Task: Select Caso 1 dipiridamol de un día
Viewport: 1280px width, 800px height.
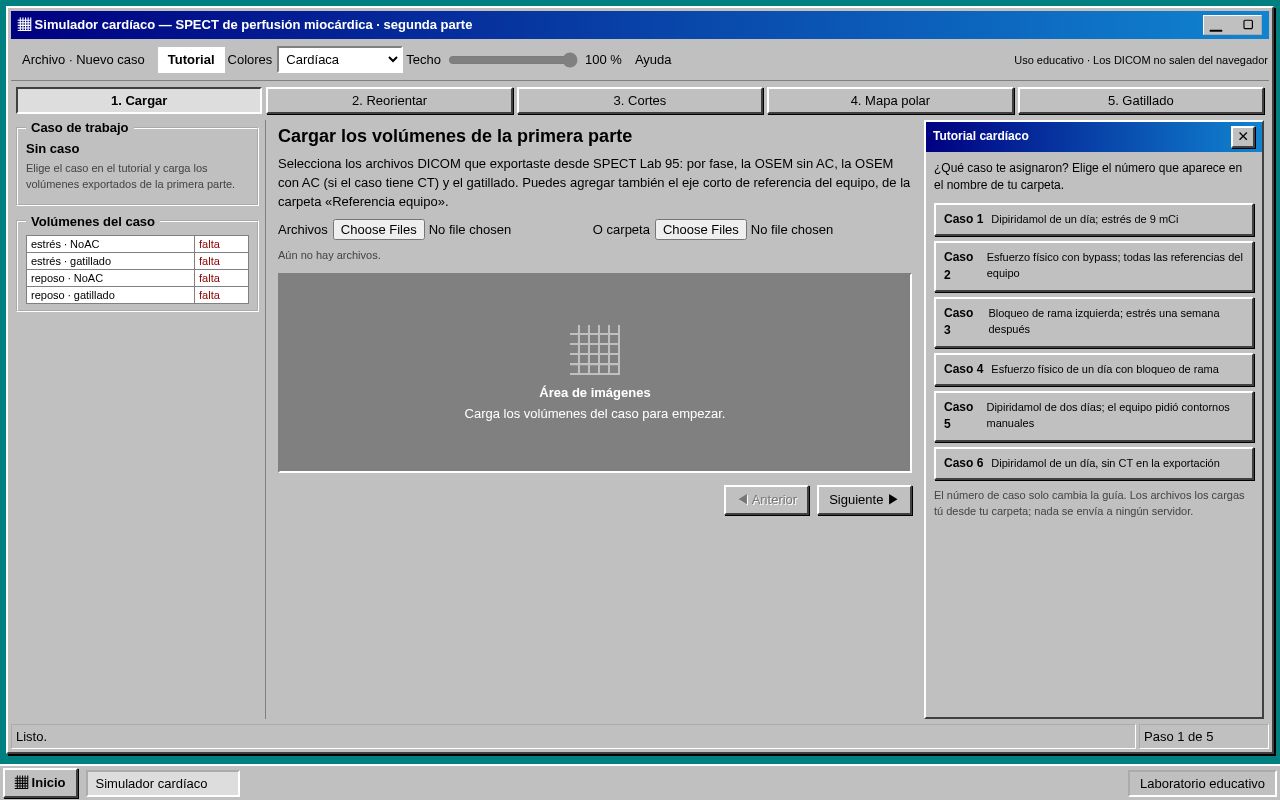Action: click(x=1094, y=220)
